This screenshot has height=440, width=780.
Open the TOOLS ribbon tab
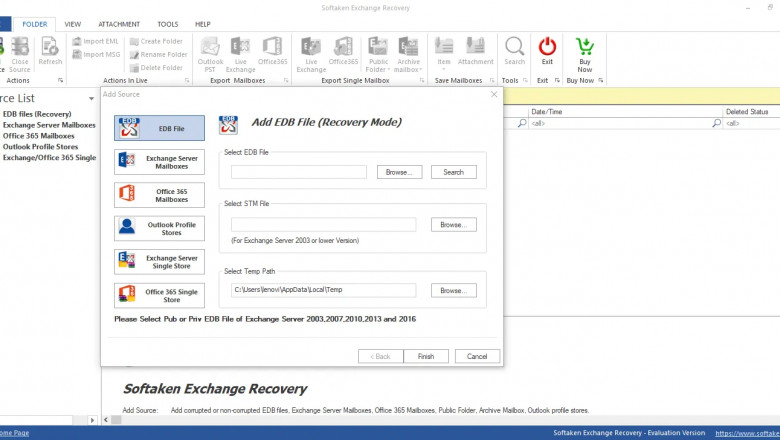(x=168, y=24)
